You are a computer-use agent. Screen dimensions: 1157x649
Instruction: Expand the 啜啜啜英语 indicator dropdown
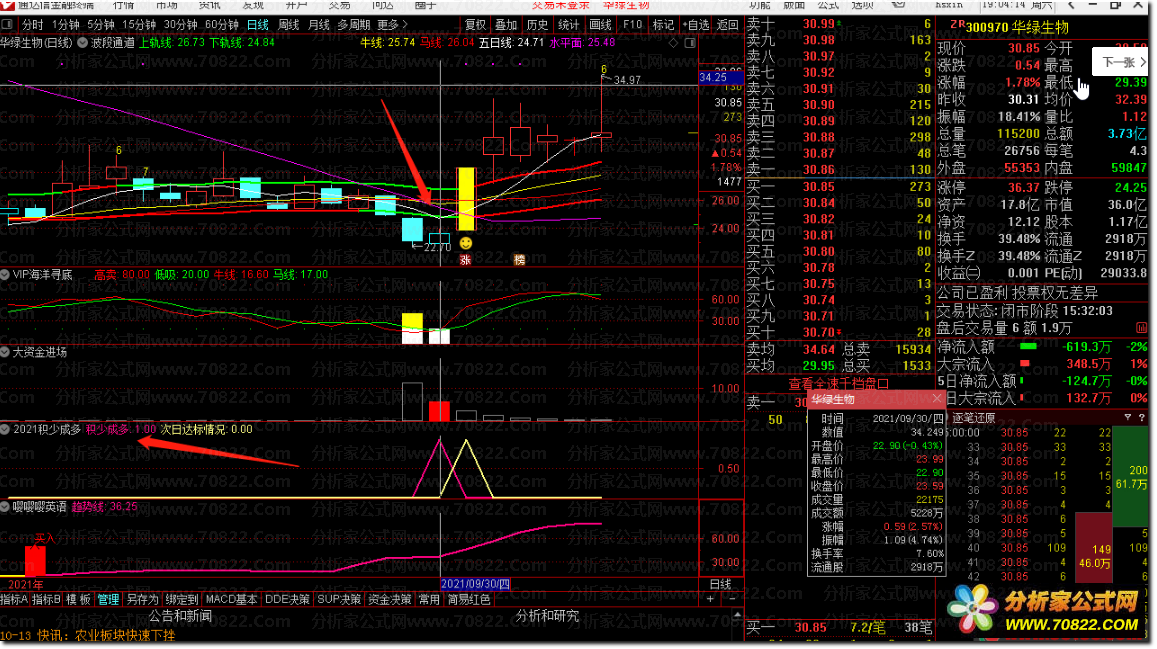point(5,507)
